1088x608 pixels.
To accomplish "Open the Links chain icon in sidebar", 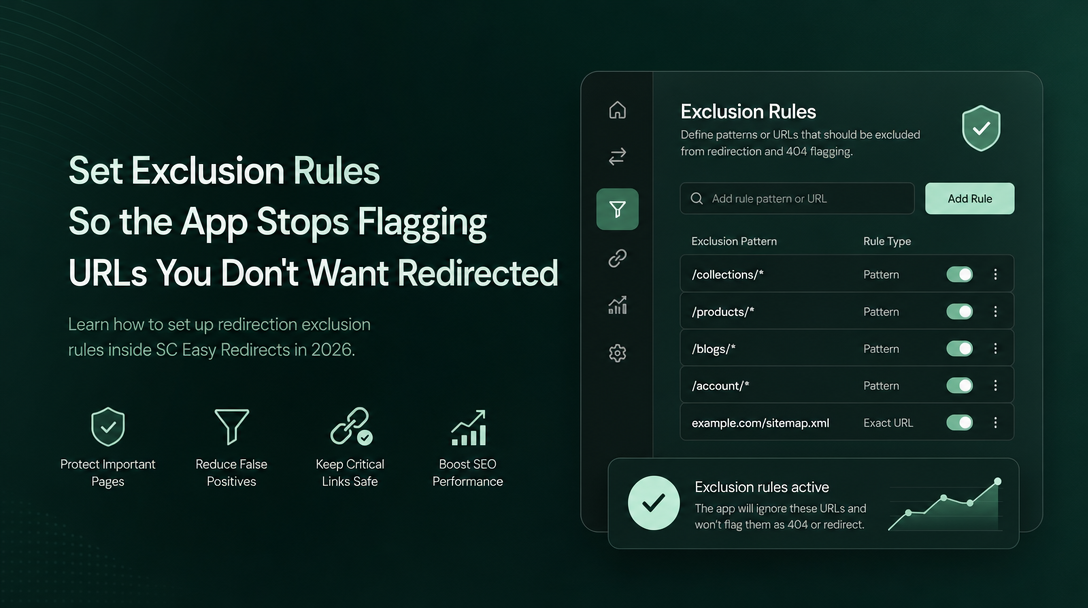I will 618,258.
